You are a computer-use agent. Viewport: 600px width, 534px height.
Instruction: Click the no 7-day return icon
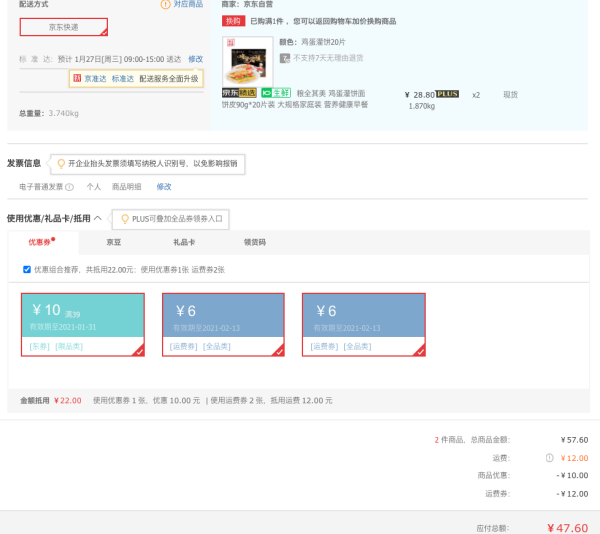(x=285, y=58)
